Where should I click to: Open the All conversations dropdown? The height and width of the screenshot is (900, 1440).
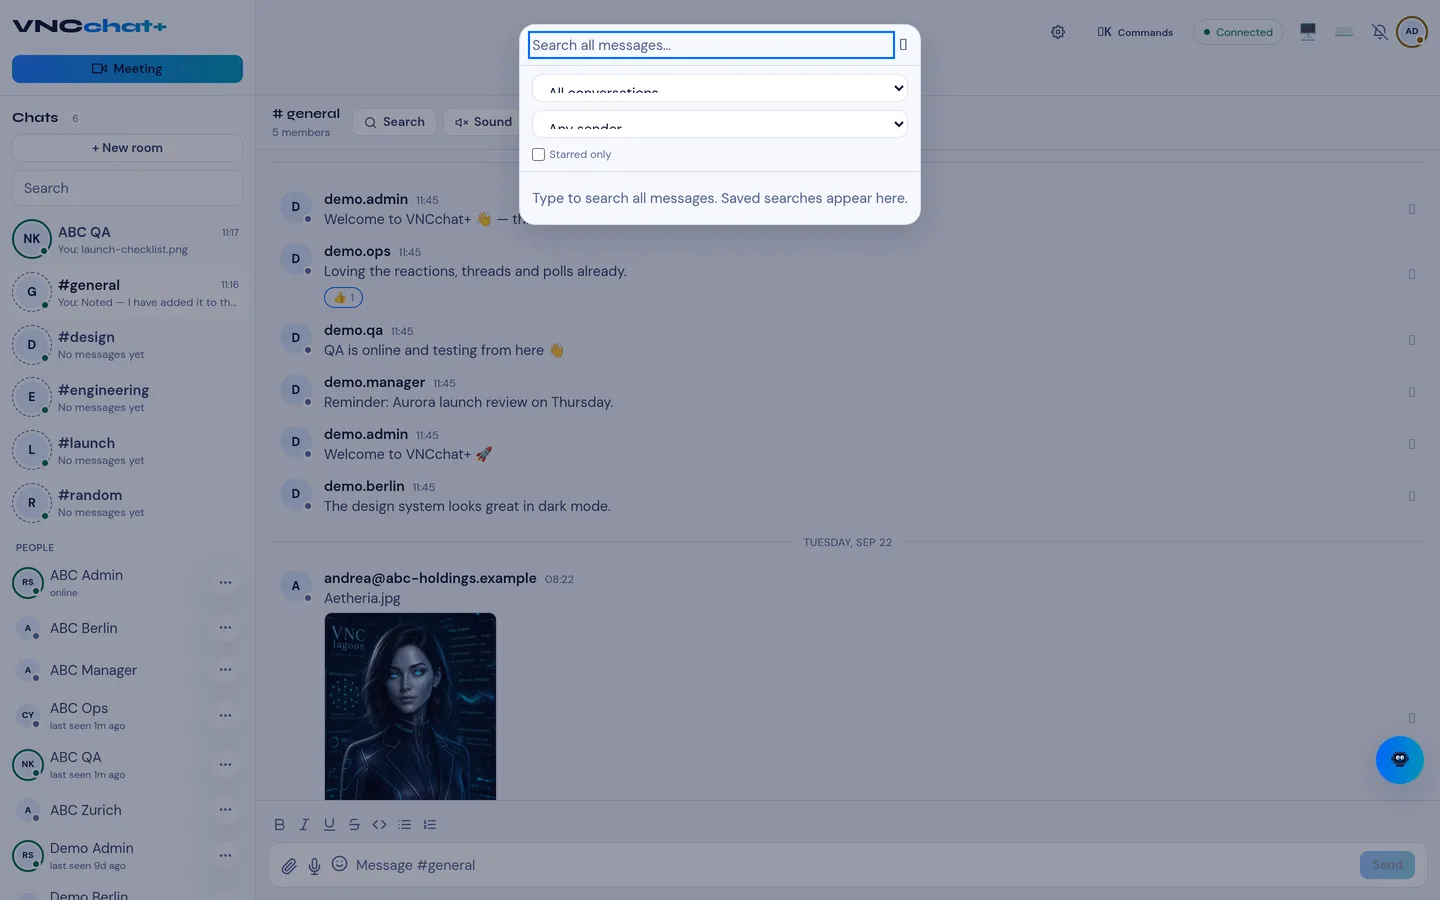(720, 88)
